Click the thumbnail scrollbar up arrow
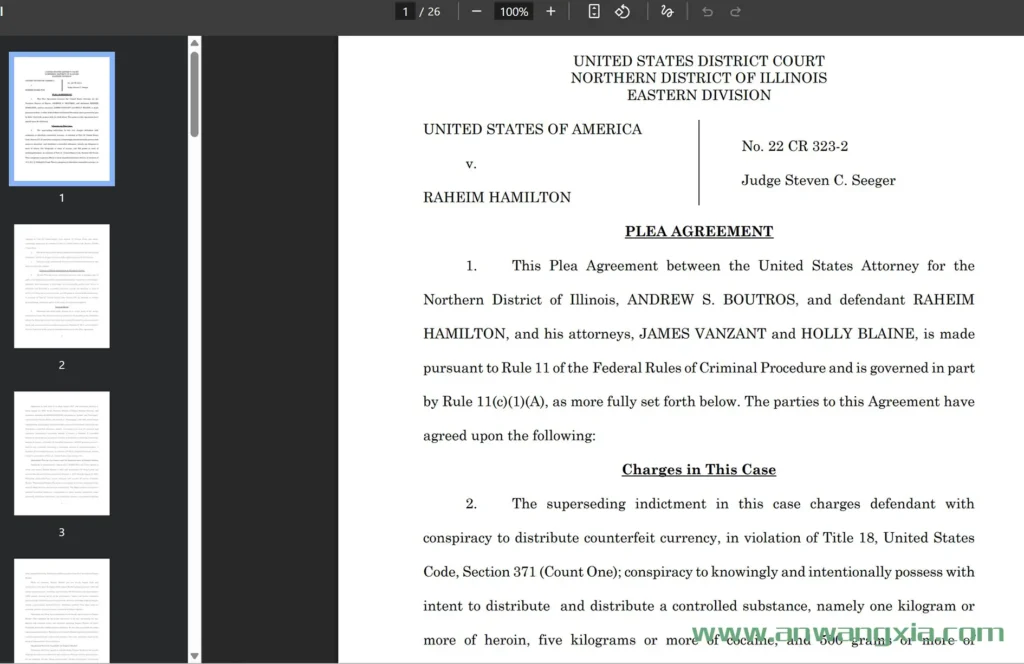 point(194,43)
